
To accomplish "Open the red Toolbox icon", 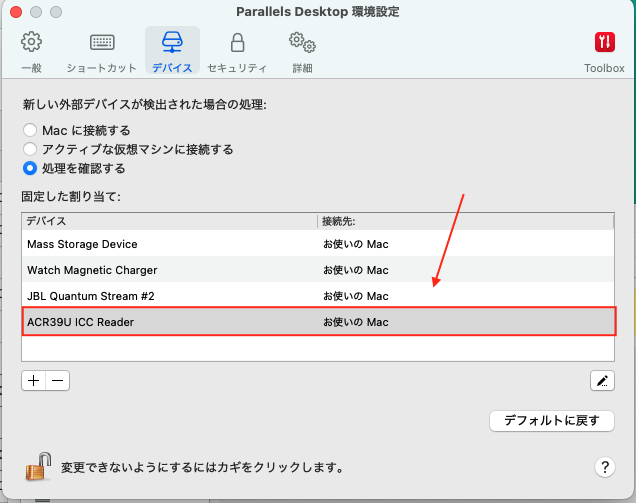I will (x=604, y=42).
